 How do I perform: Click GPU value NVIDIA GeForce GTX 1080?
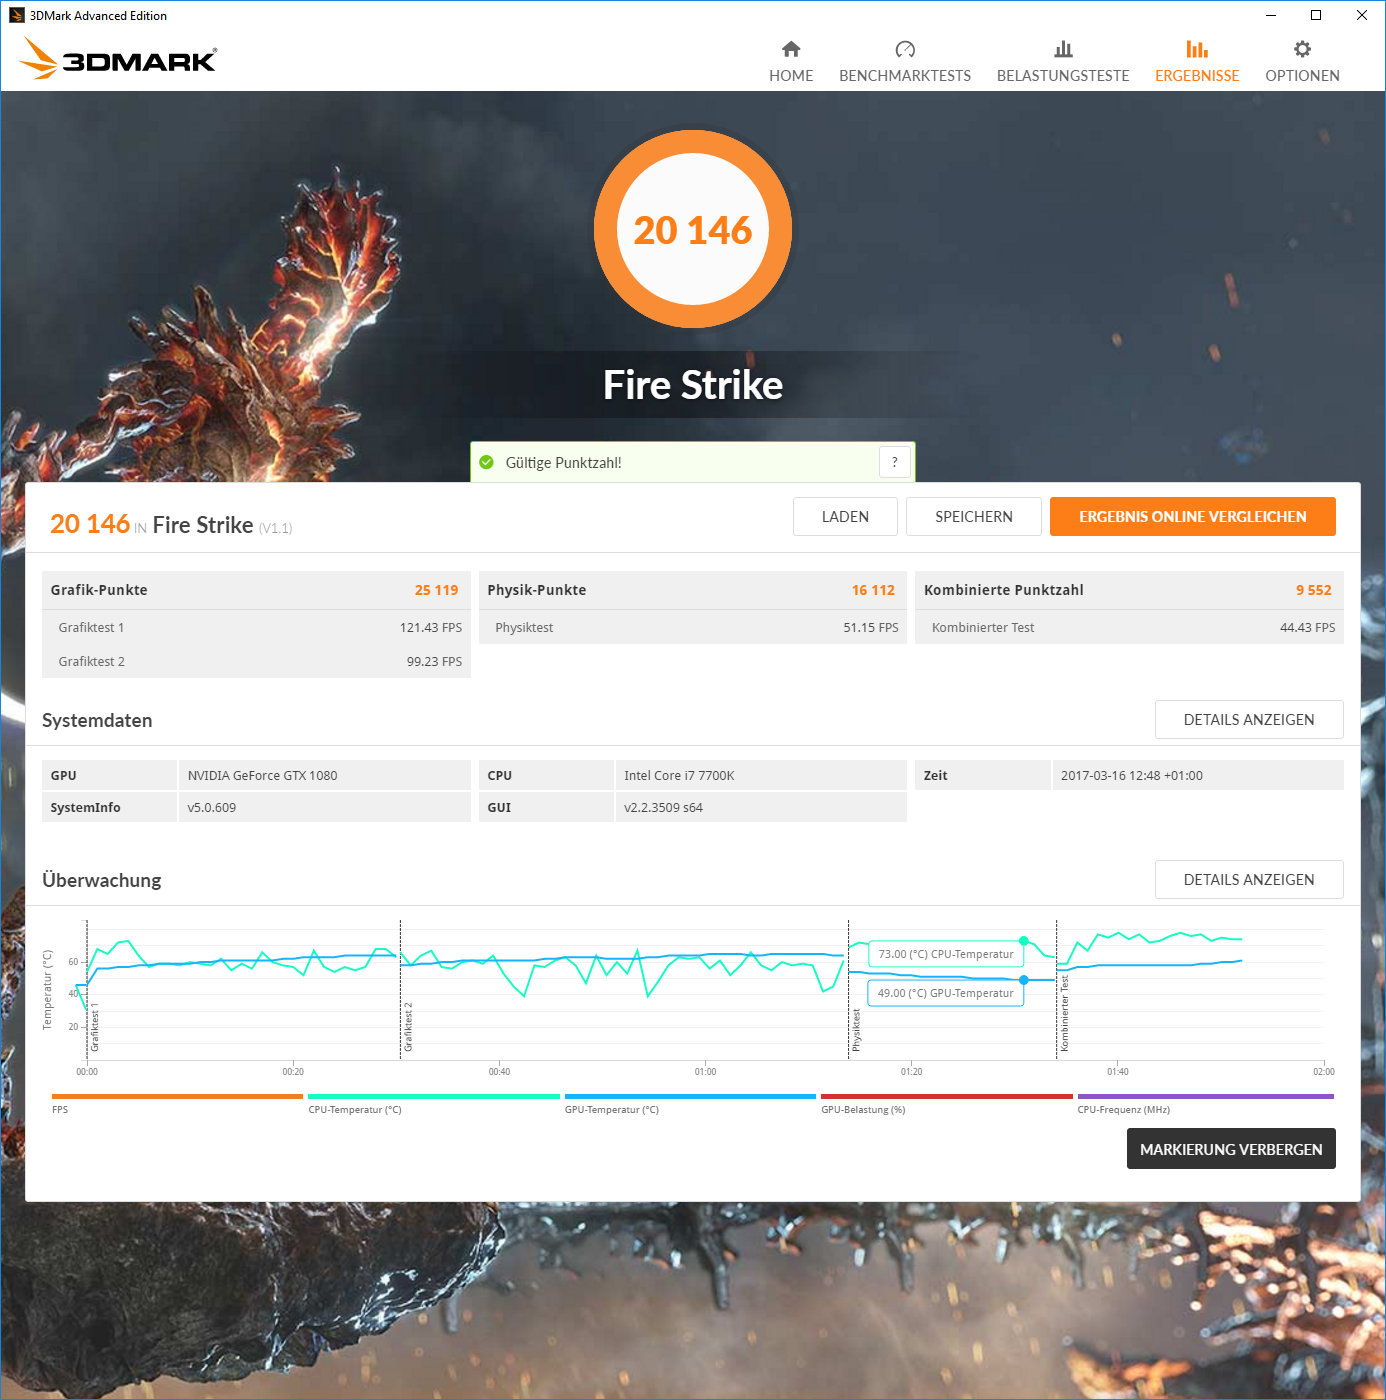coord(263,776)
